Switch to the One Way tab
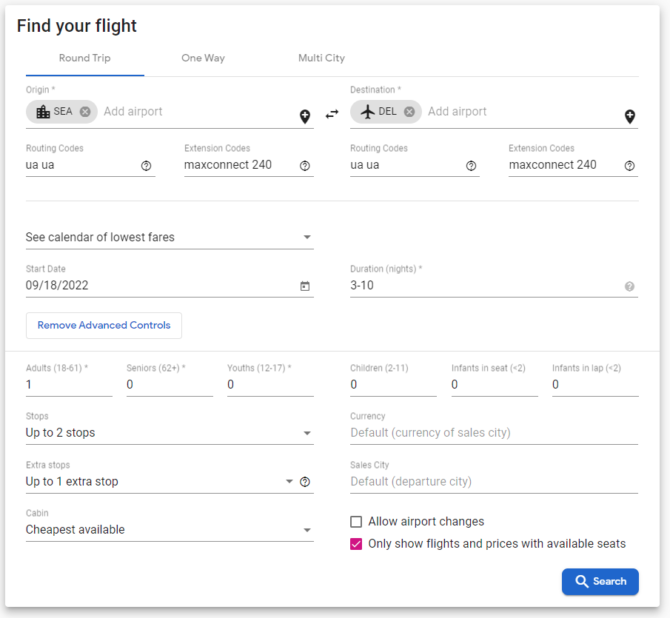670x618 pixels. click(203, 58)
